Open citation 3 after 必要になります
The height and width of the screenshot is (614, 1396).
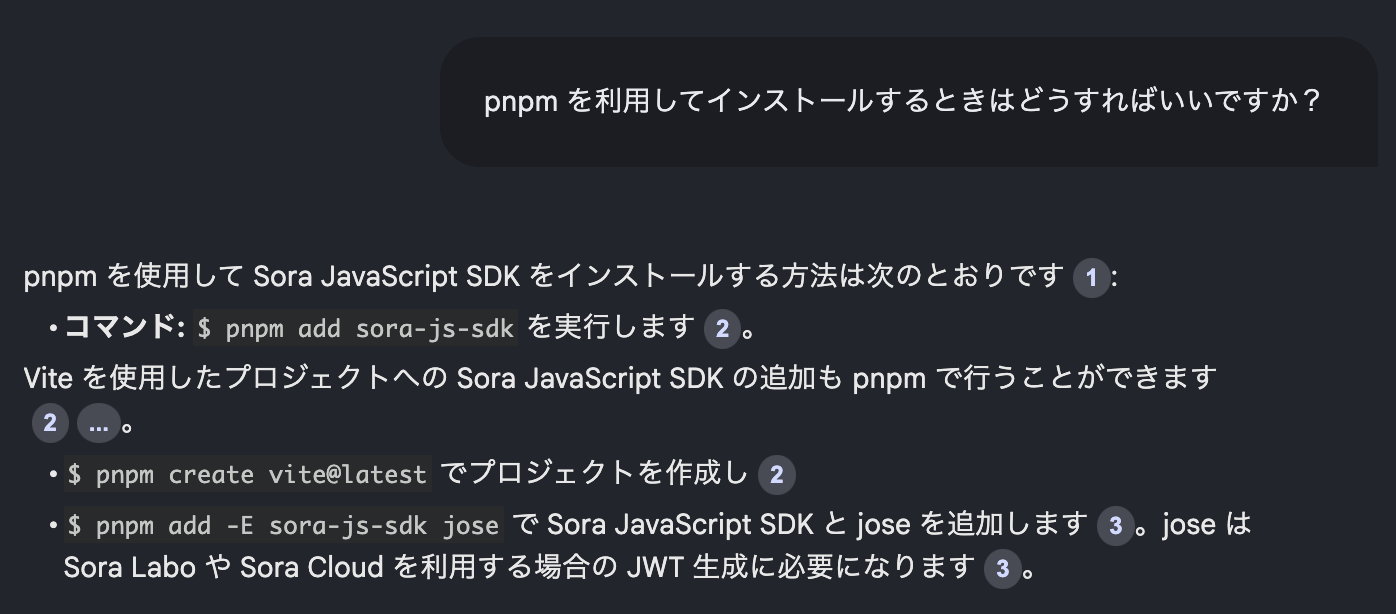pyautogui.click(x=1003, y=569)
